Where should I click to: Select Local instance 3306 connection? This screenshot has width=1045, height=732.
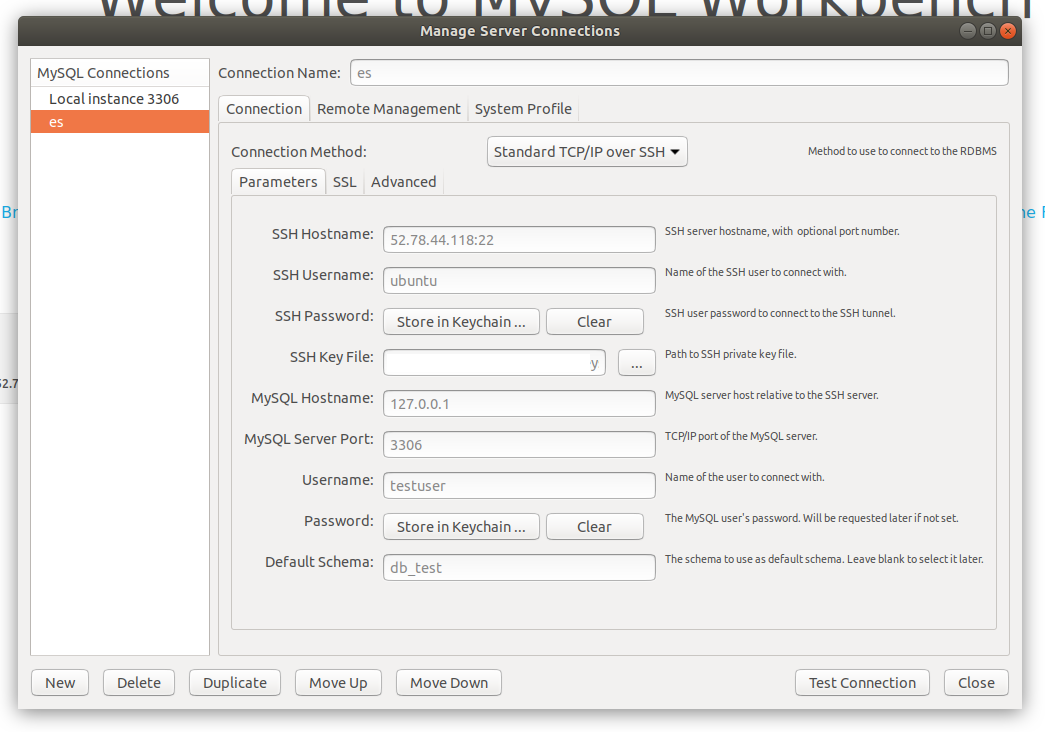pyautogui.click(x=114, y=99)
